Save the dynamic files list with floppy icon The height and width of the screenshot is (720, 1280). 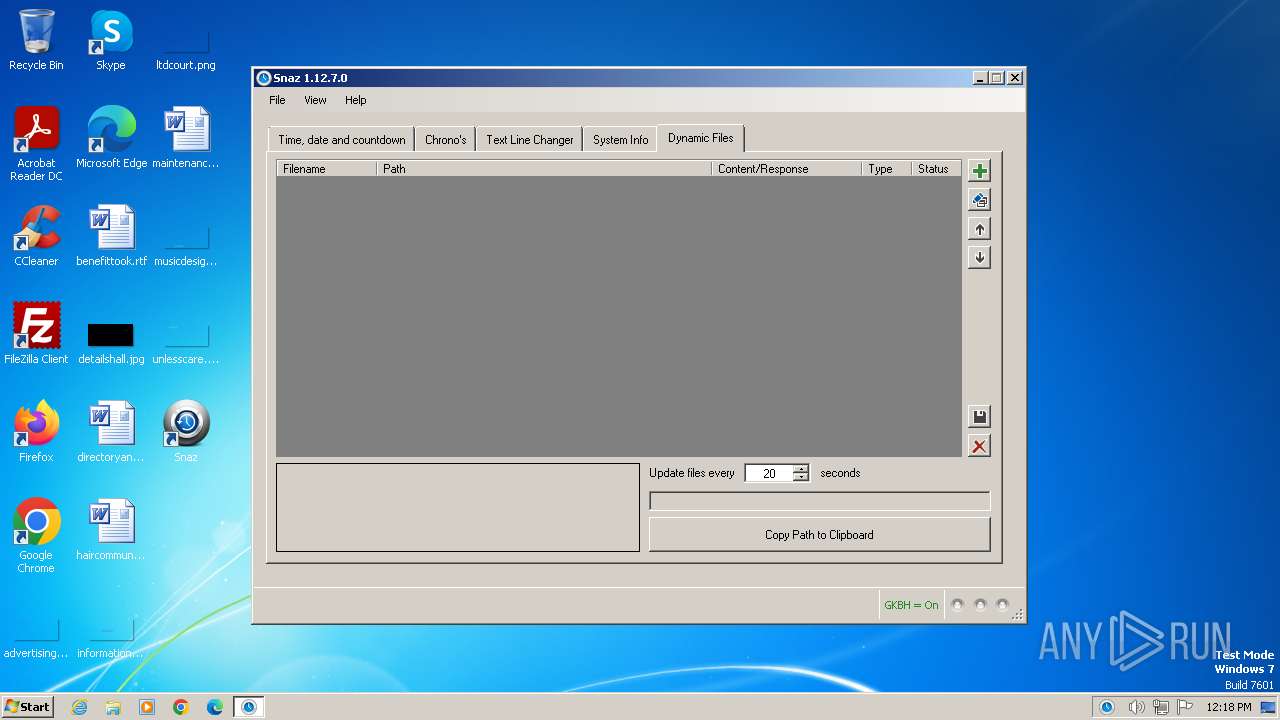pyautogui.click(x=979, y=417)
